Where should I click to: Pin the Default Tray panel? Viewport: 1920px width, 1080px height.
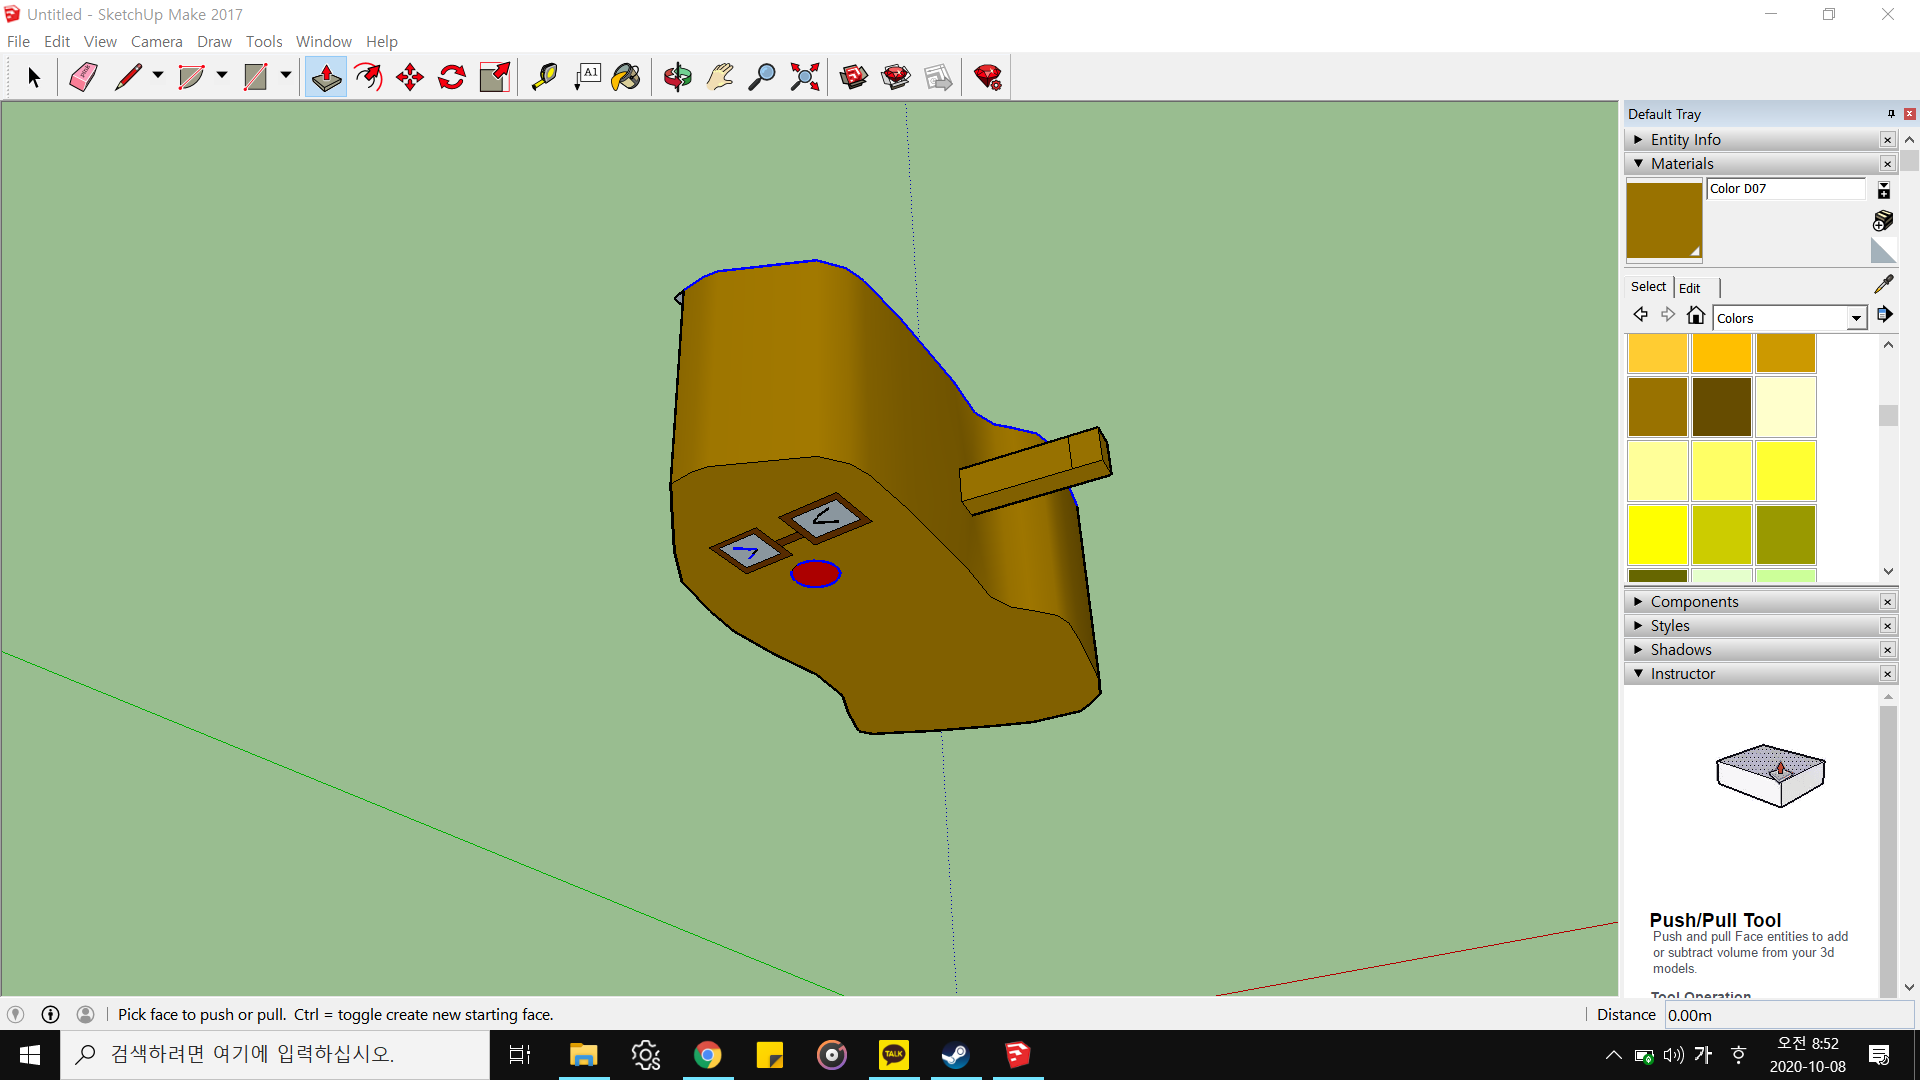coord(1891,114)
